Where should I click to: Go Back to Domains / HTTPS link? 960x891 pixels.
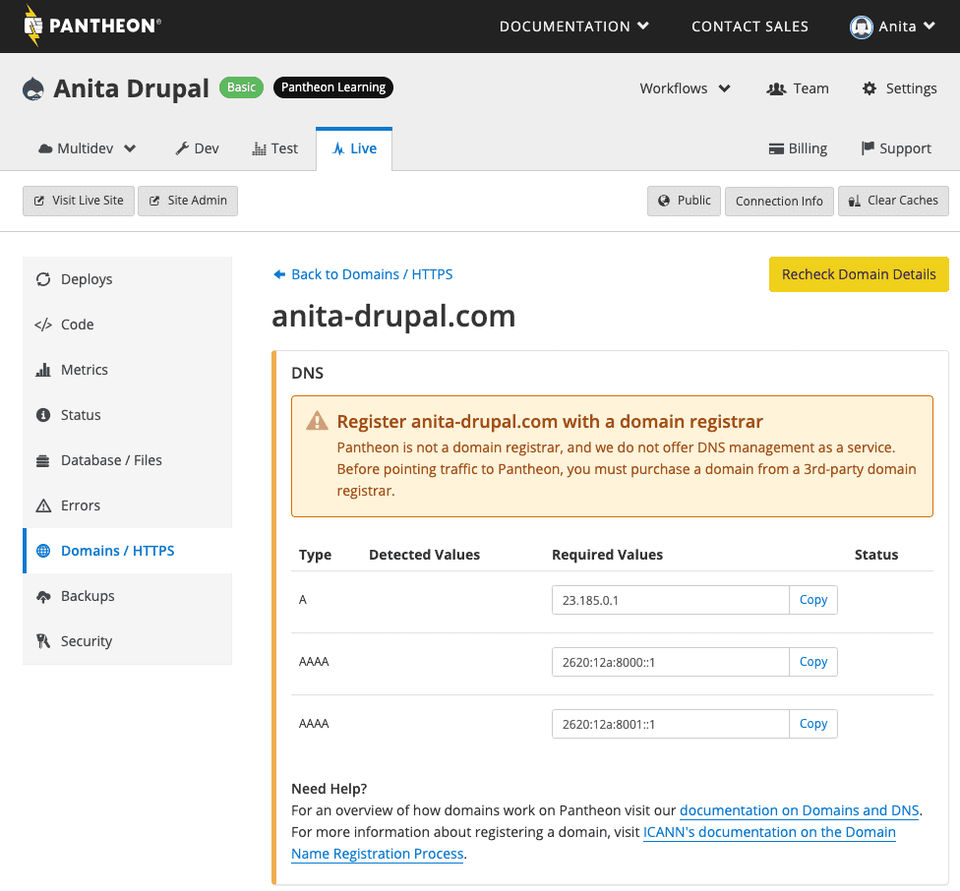363,274
